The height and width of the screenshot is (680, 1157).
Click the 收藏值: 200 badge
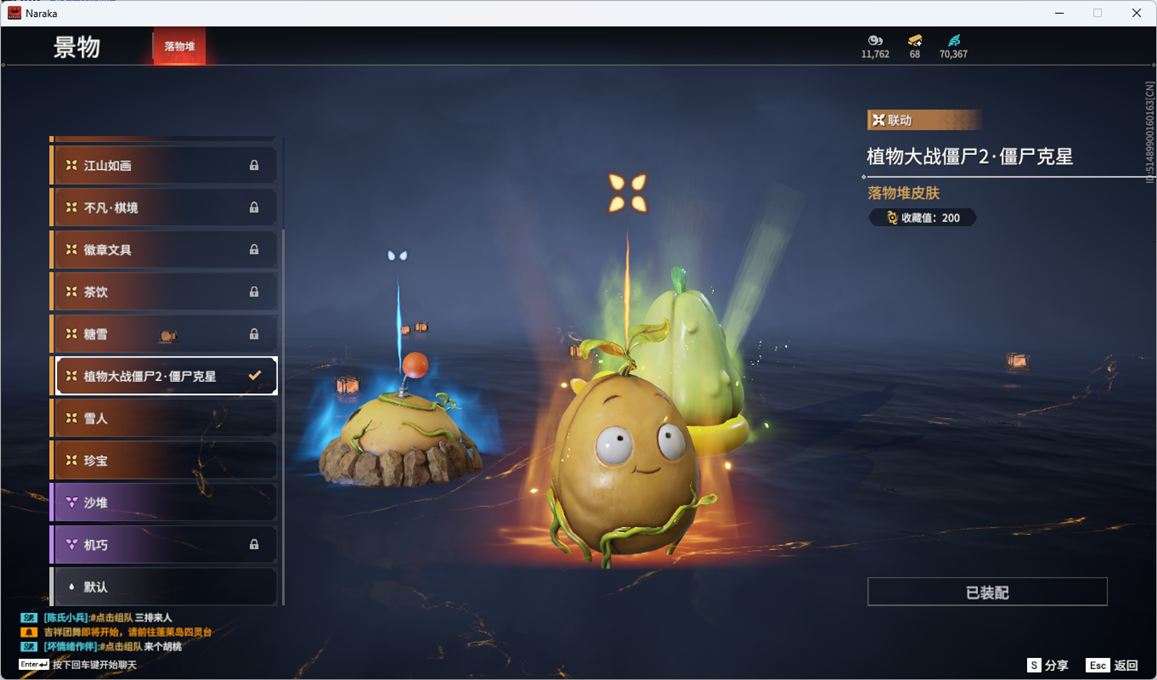922,218
